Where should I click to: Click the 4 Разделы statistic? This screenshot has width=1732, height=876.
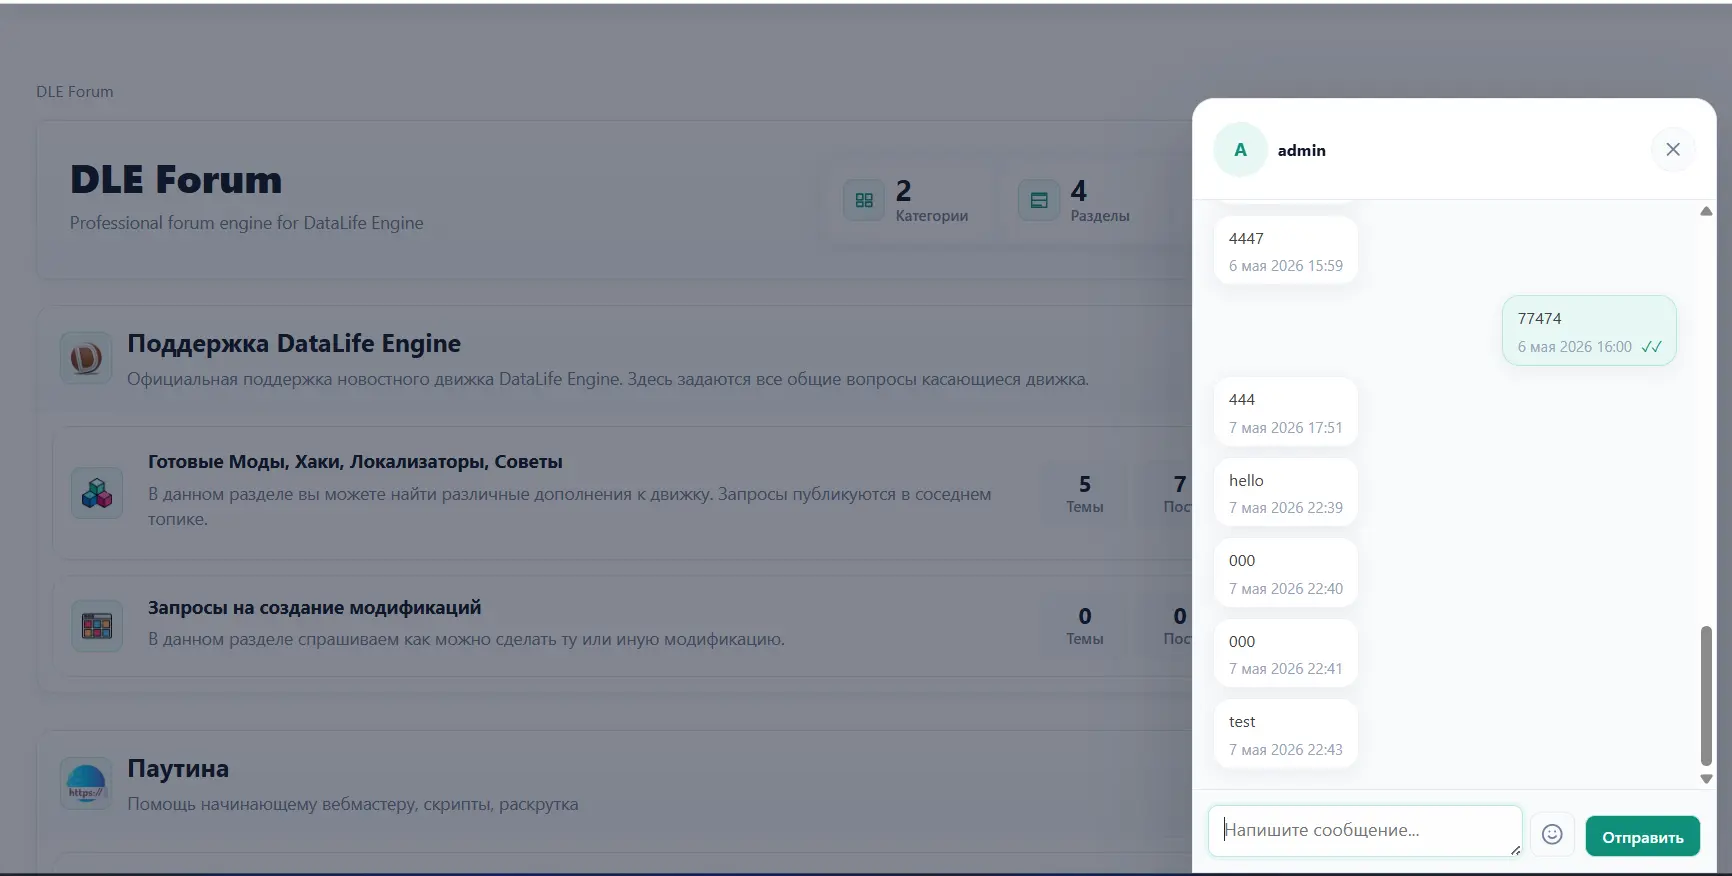point(1075,200)
